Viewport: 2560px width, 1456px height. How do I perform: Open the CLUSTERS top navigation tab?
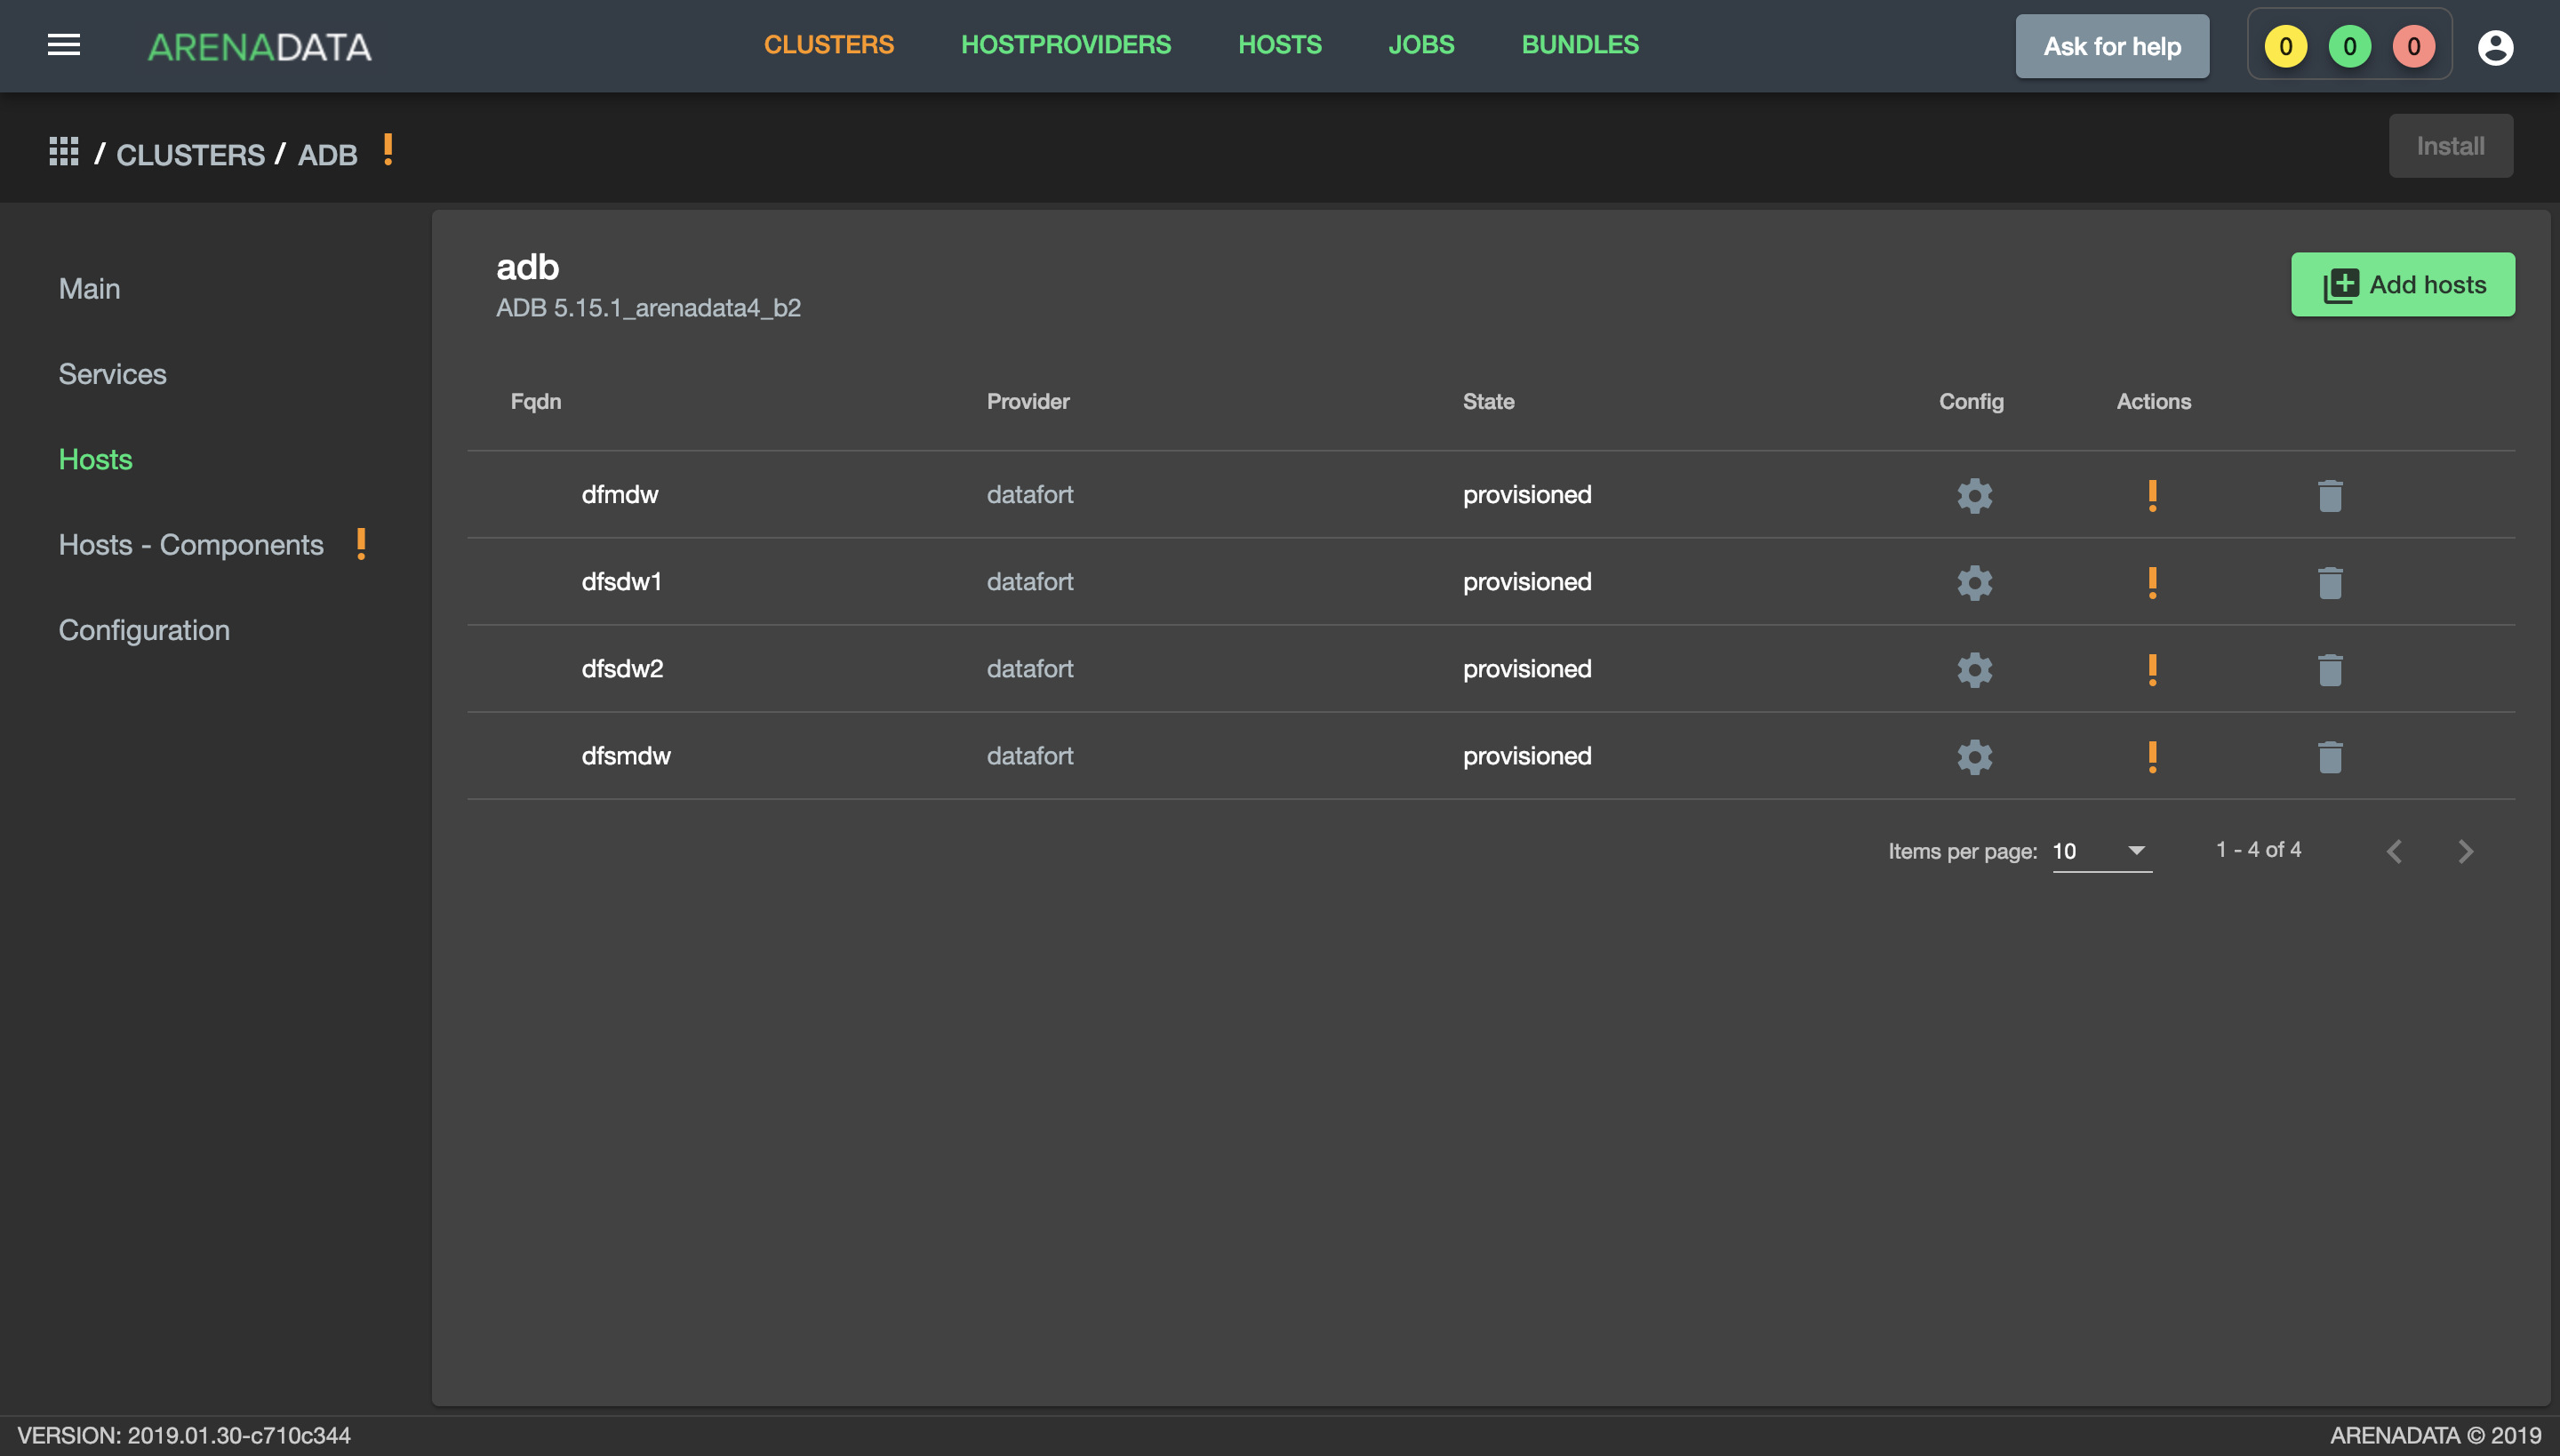[x=828, y=45]
